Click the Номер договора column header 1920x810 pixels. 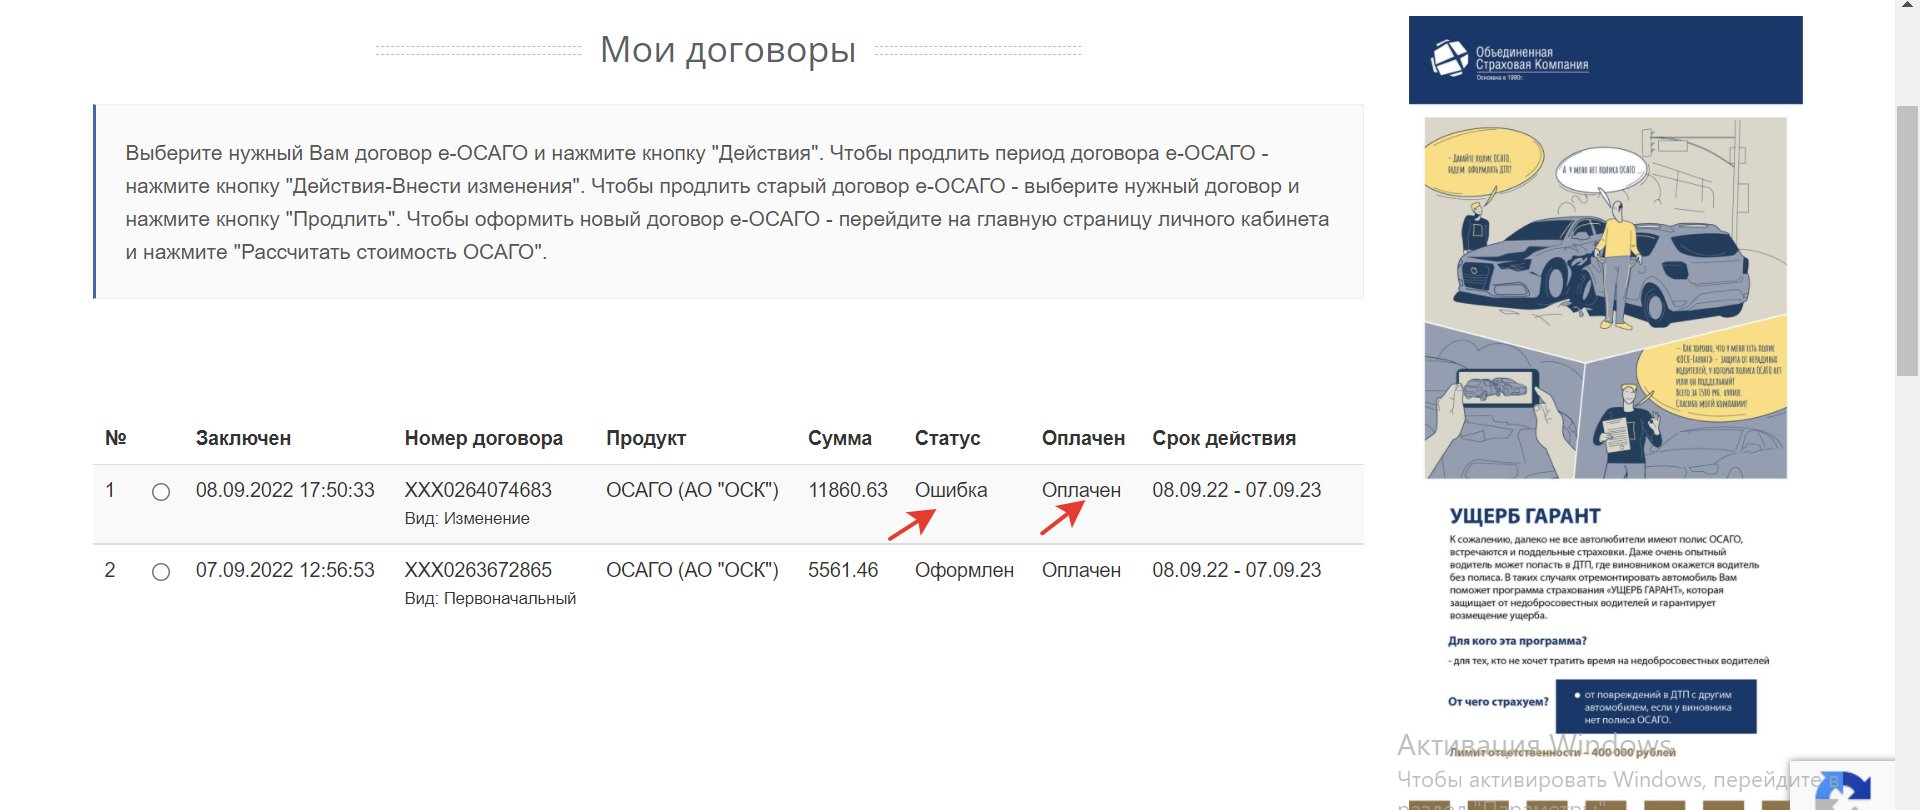(483, 438)
